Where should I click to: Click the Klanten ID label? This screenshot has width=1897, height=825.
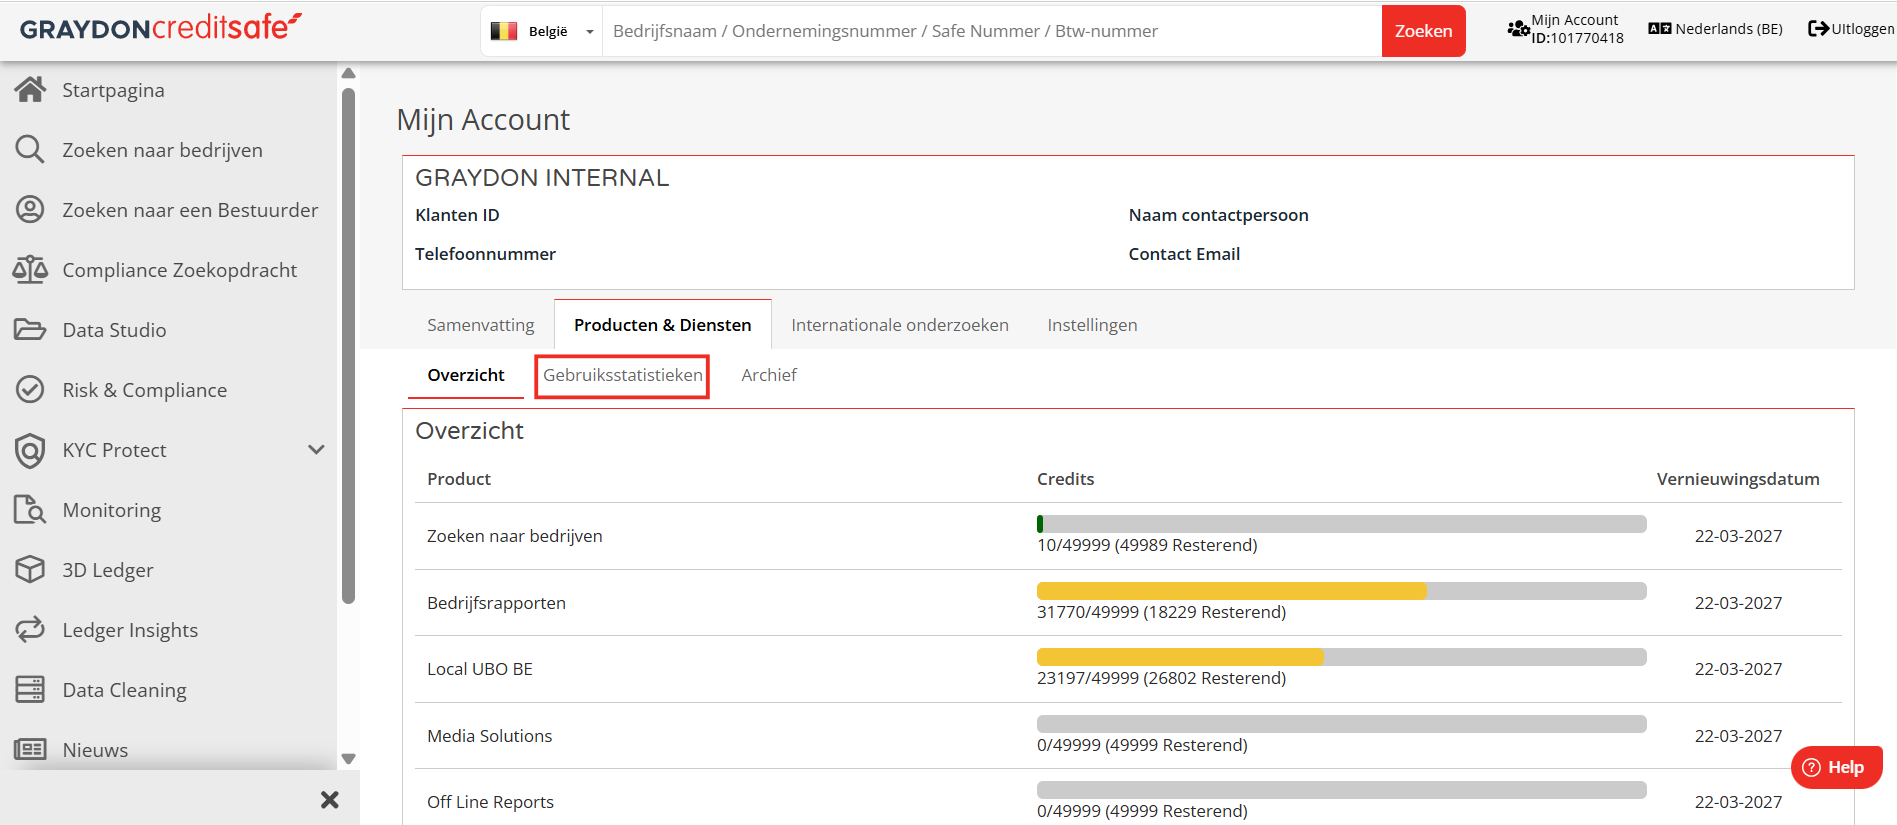click(x=457, y=215)
